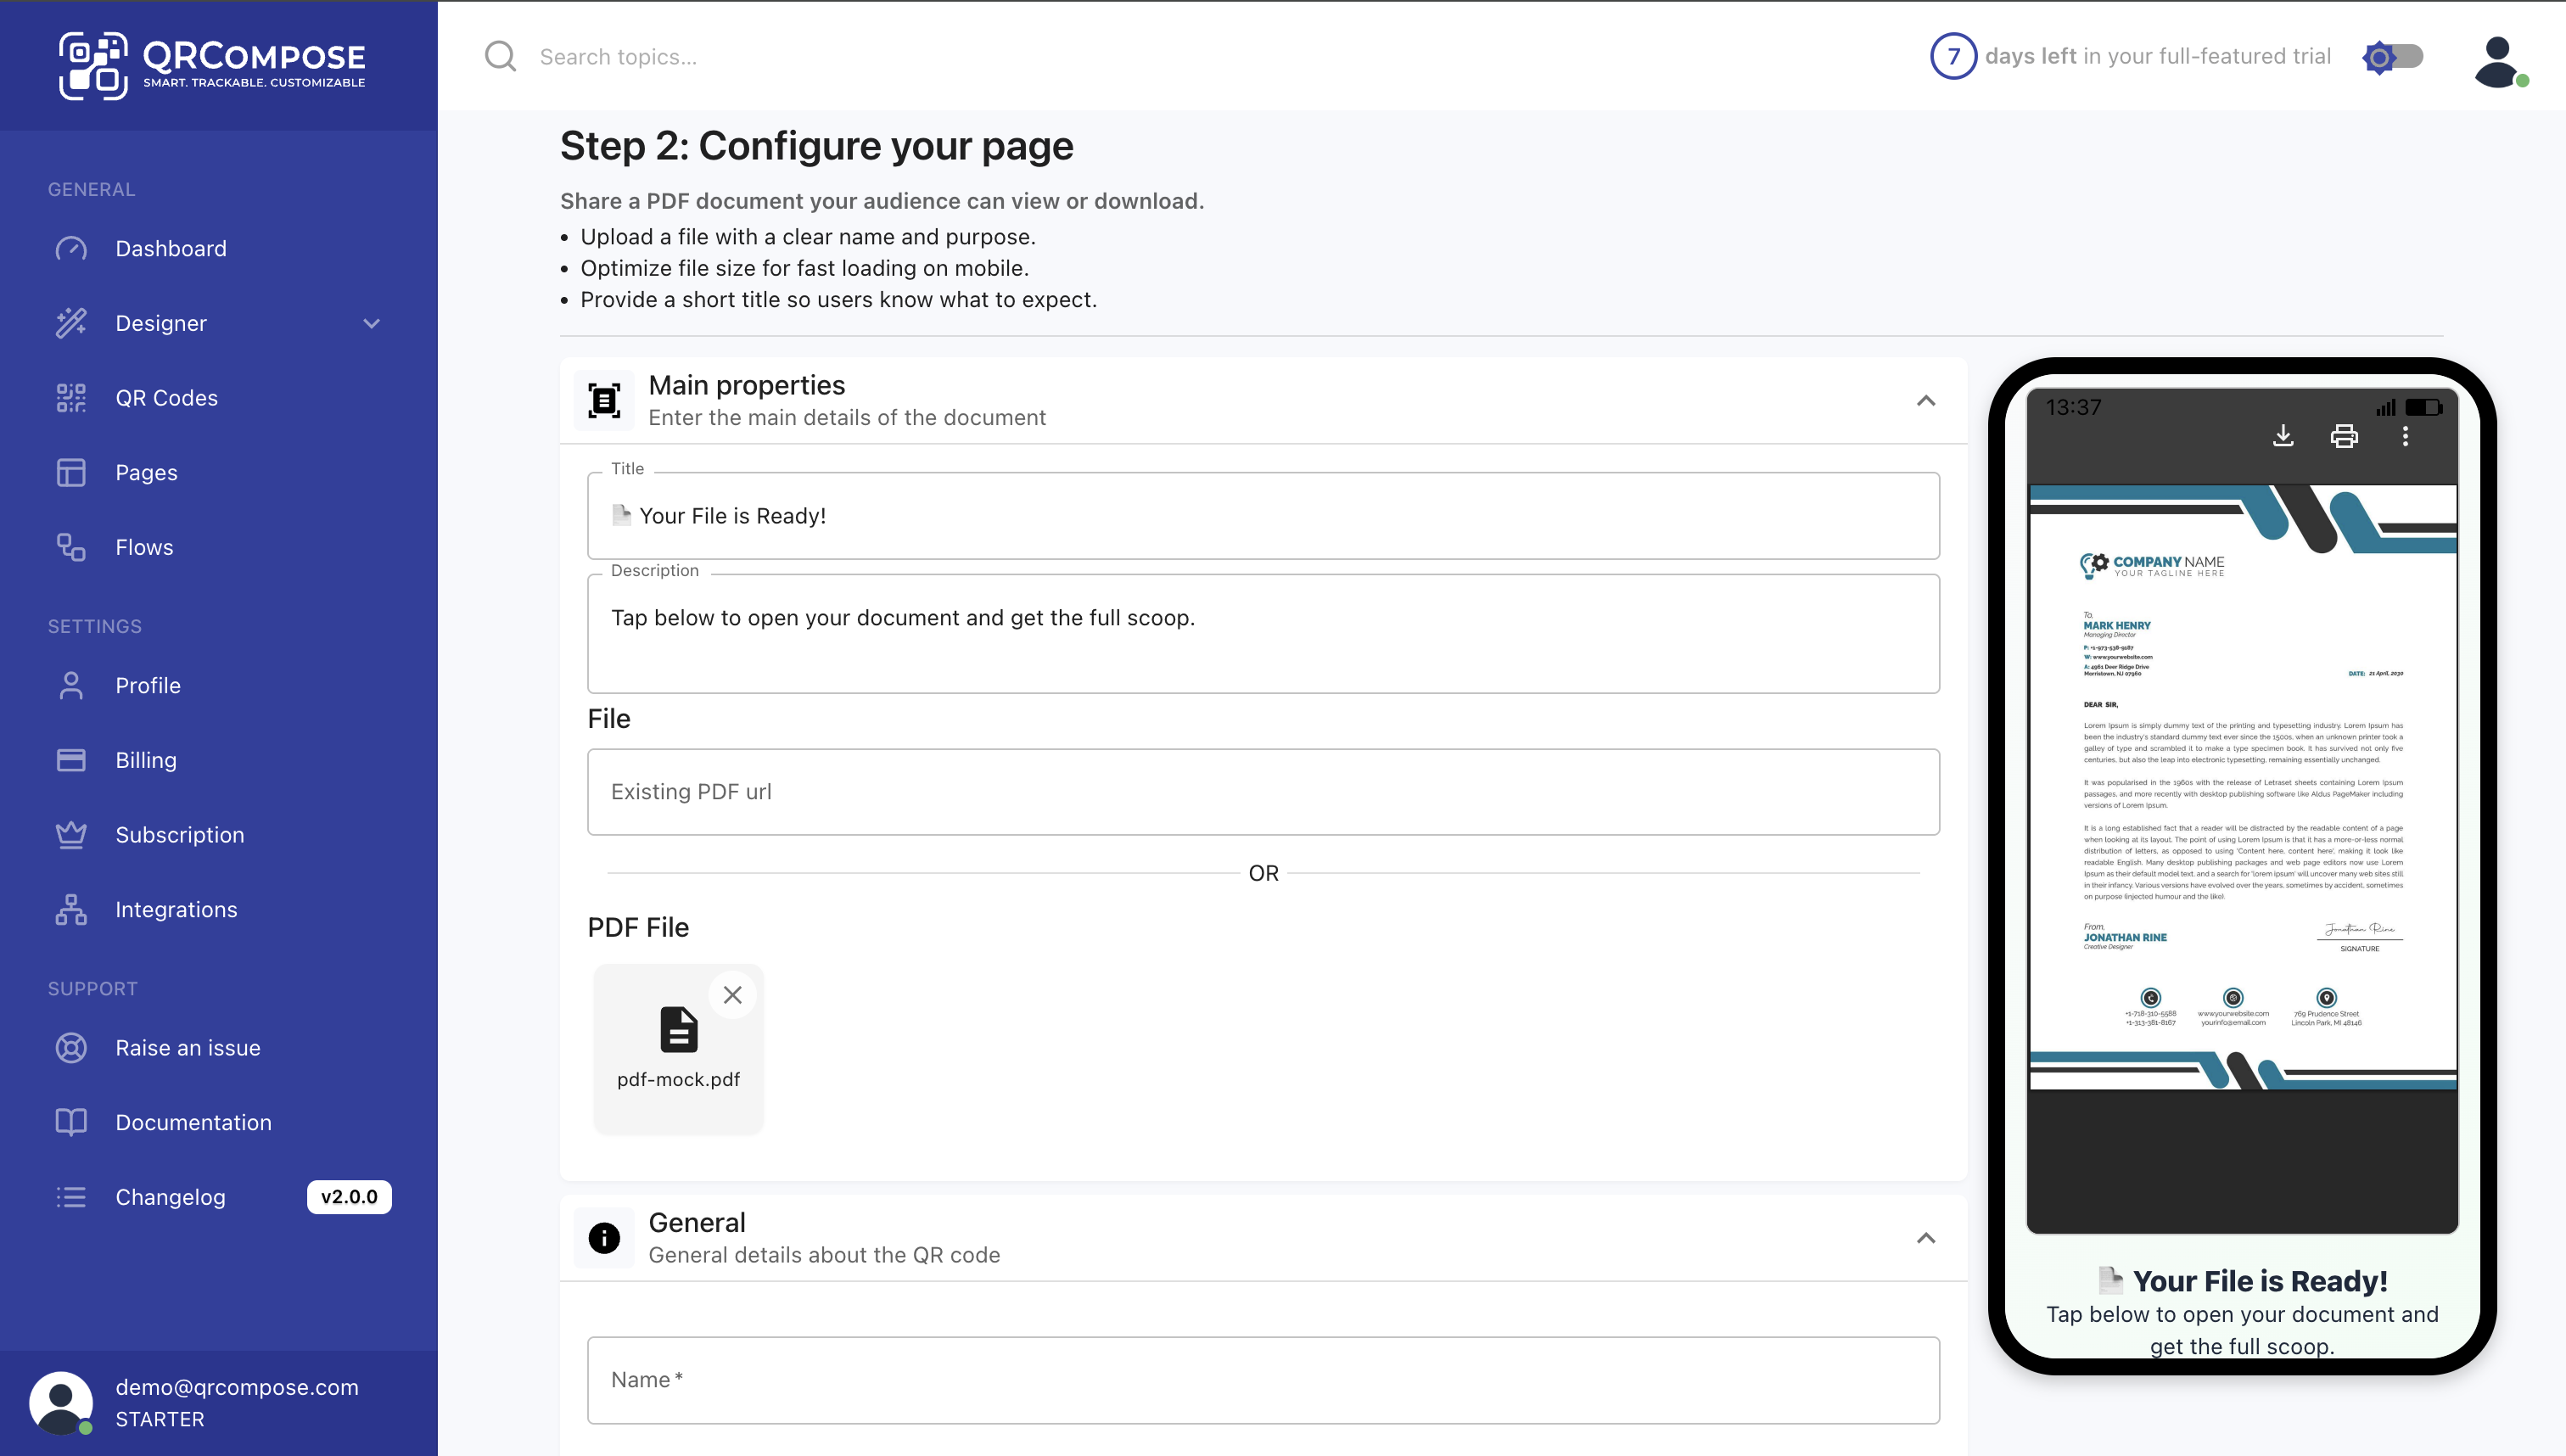Open Documentation from the sidebar
Viewport: 2566px width, 1456px height.
pyautogui.click(x=194, y=1122)
